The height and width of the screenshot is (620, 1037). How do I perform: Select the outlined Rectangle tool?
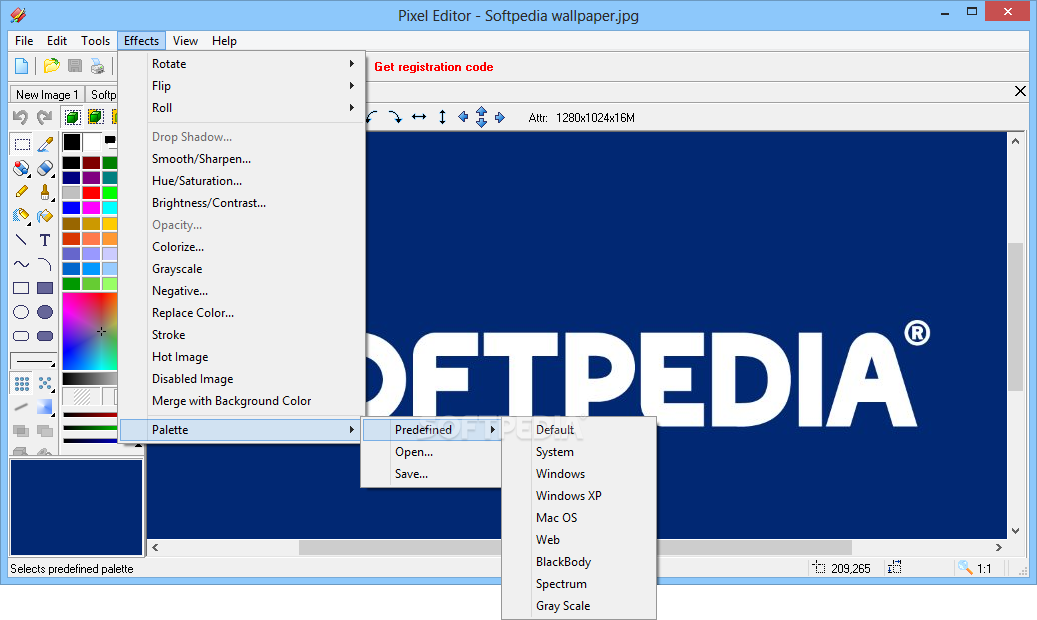[x=22, y=288]
